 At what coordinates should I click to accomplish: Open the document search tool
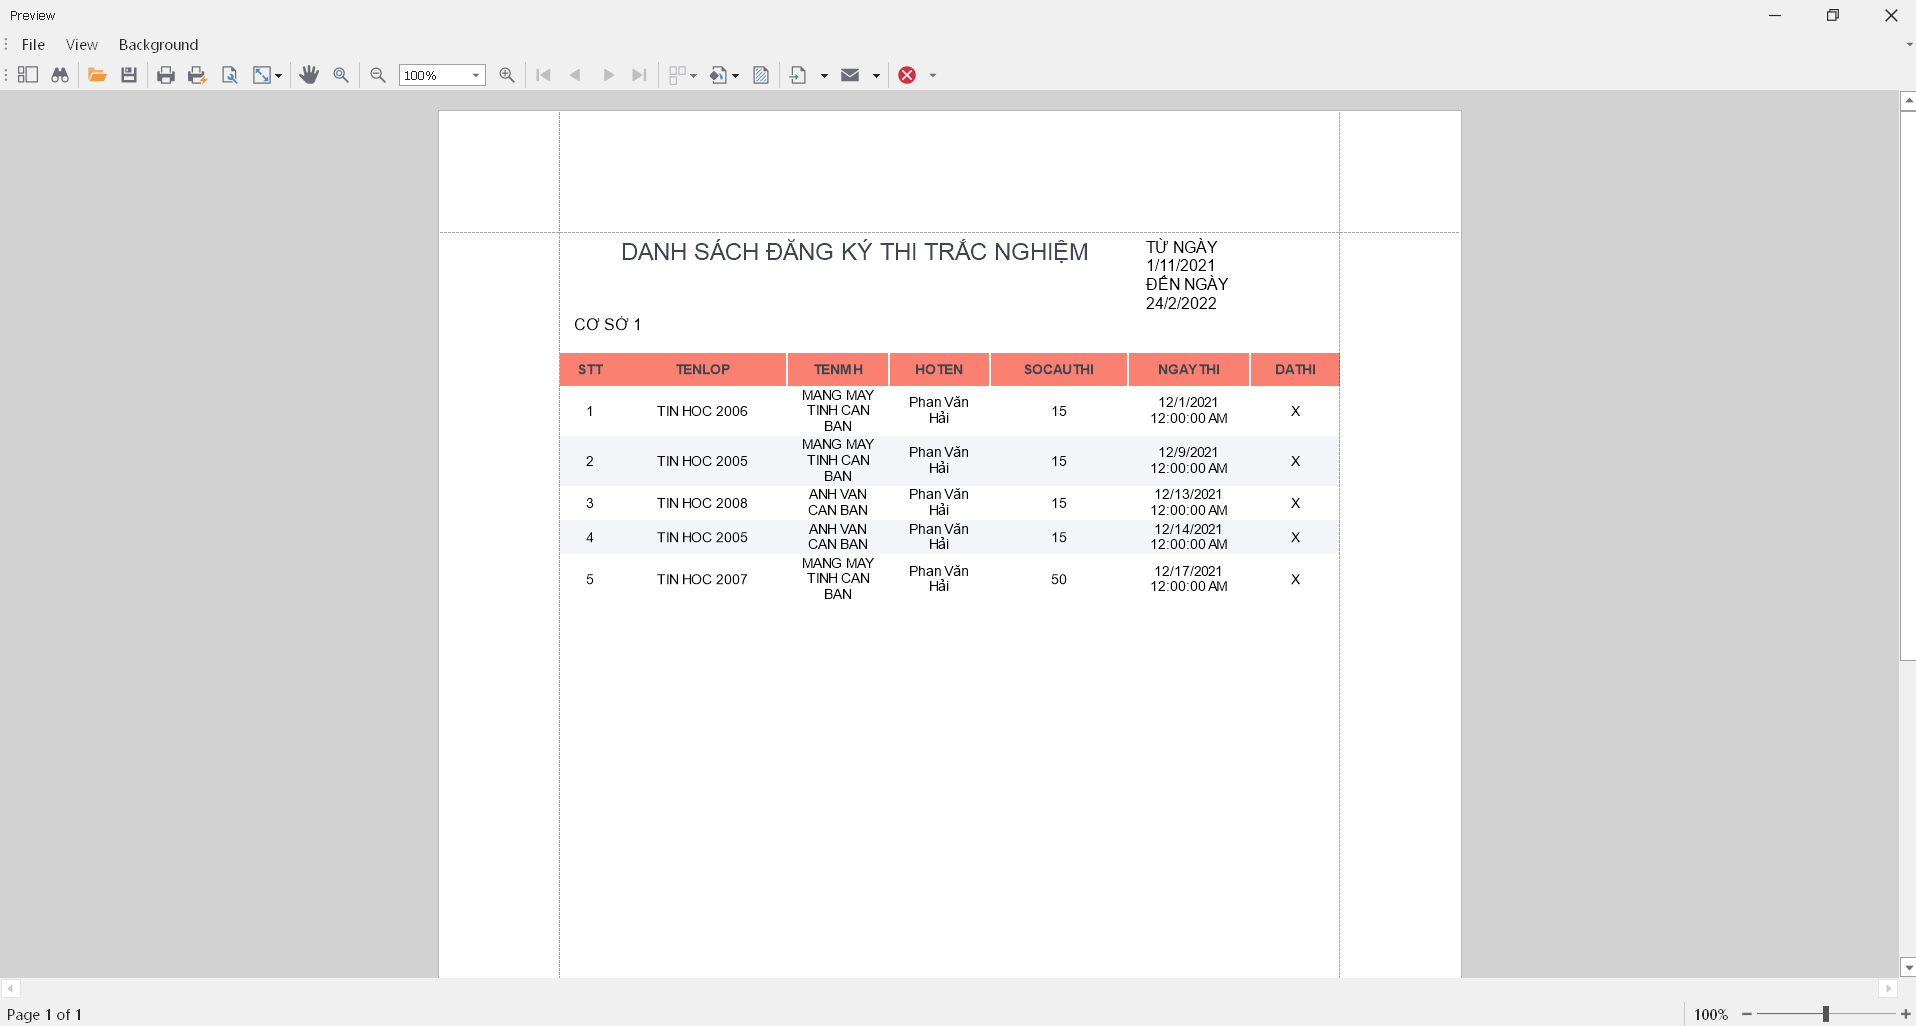point(59,75)
